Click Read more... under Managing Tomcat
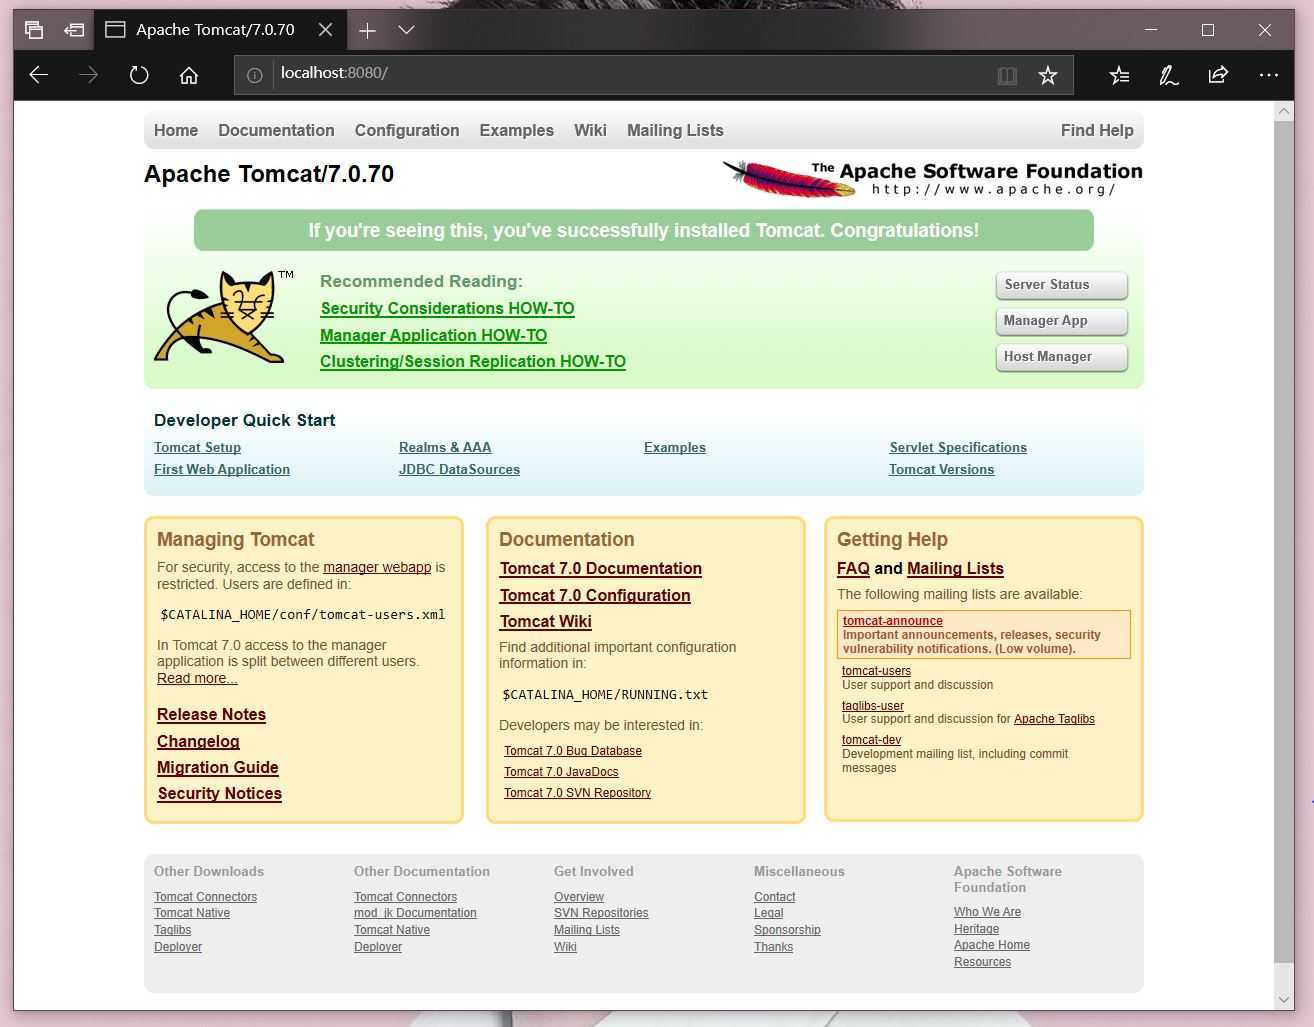Image resolution: width=1314 pixels, height=1027 pixels. coord(197,679)
